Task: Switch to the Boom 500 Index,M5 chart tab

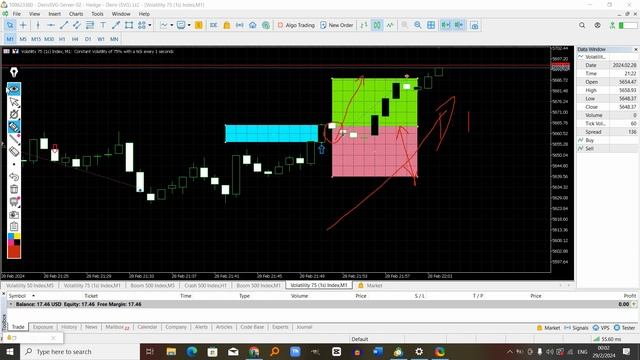Action: 152,285
